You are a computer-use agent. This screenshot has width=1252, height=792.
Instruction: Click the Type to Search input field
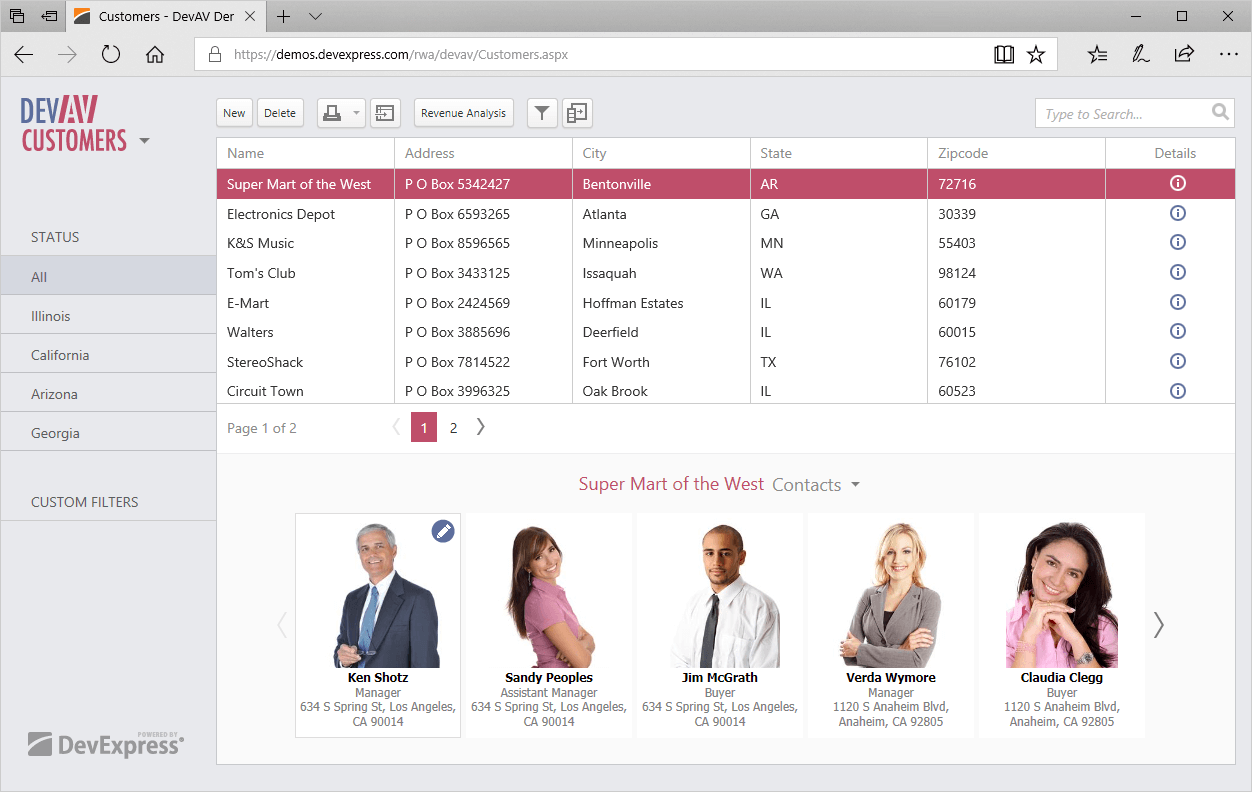[1120, 114]
